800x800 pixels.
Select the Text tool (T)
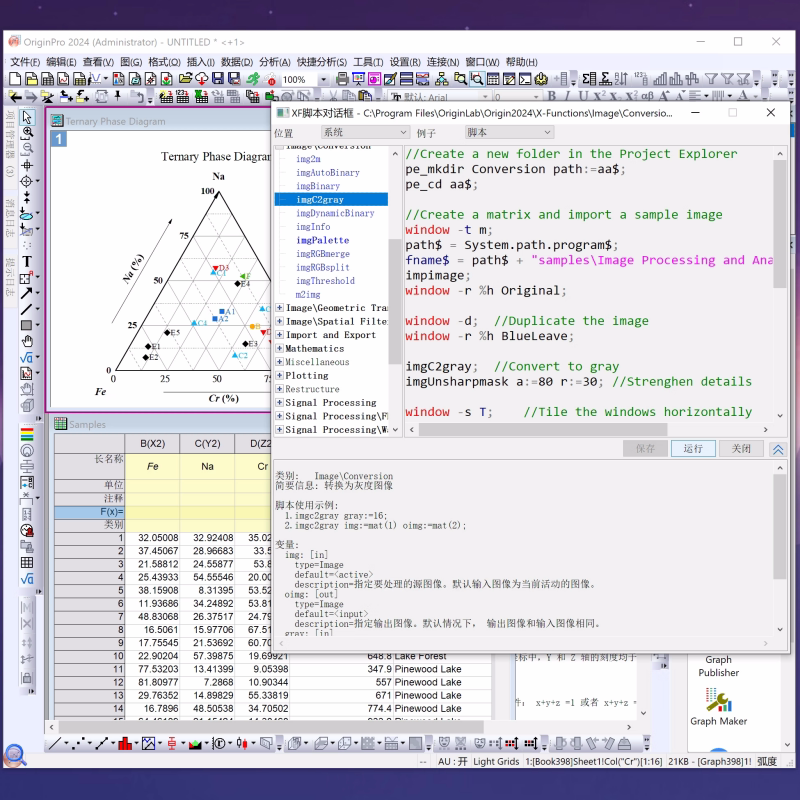[27, 262]
